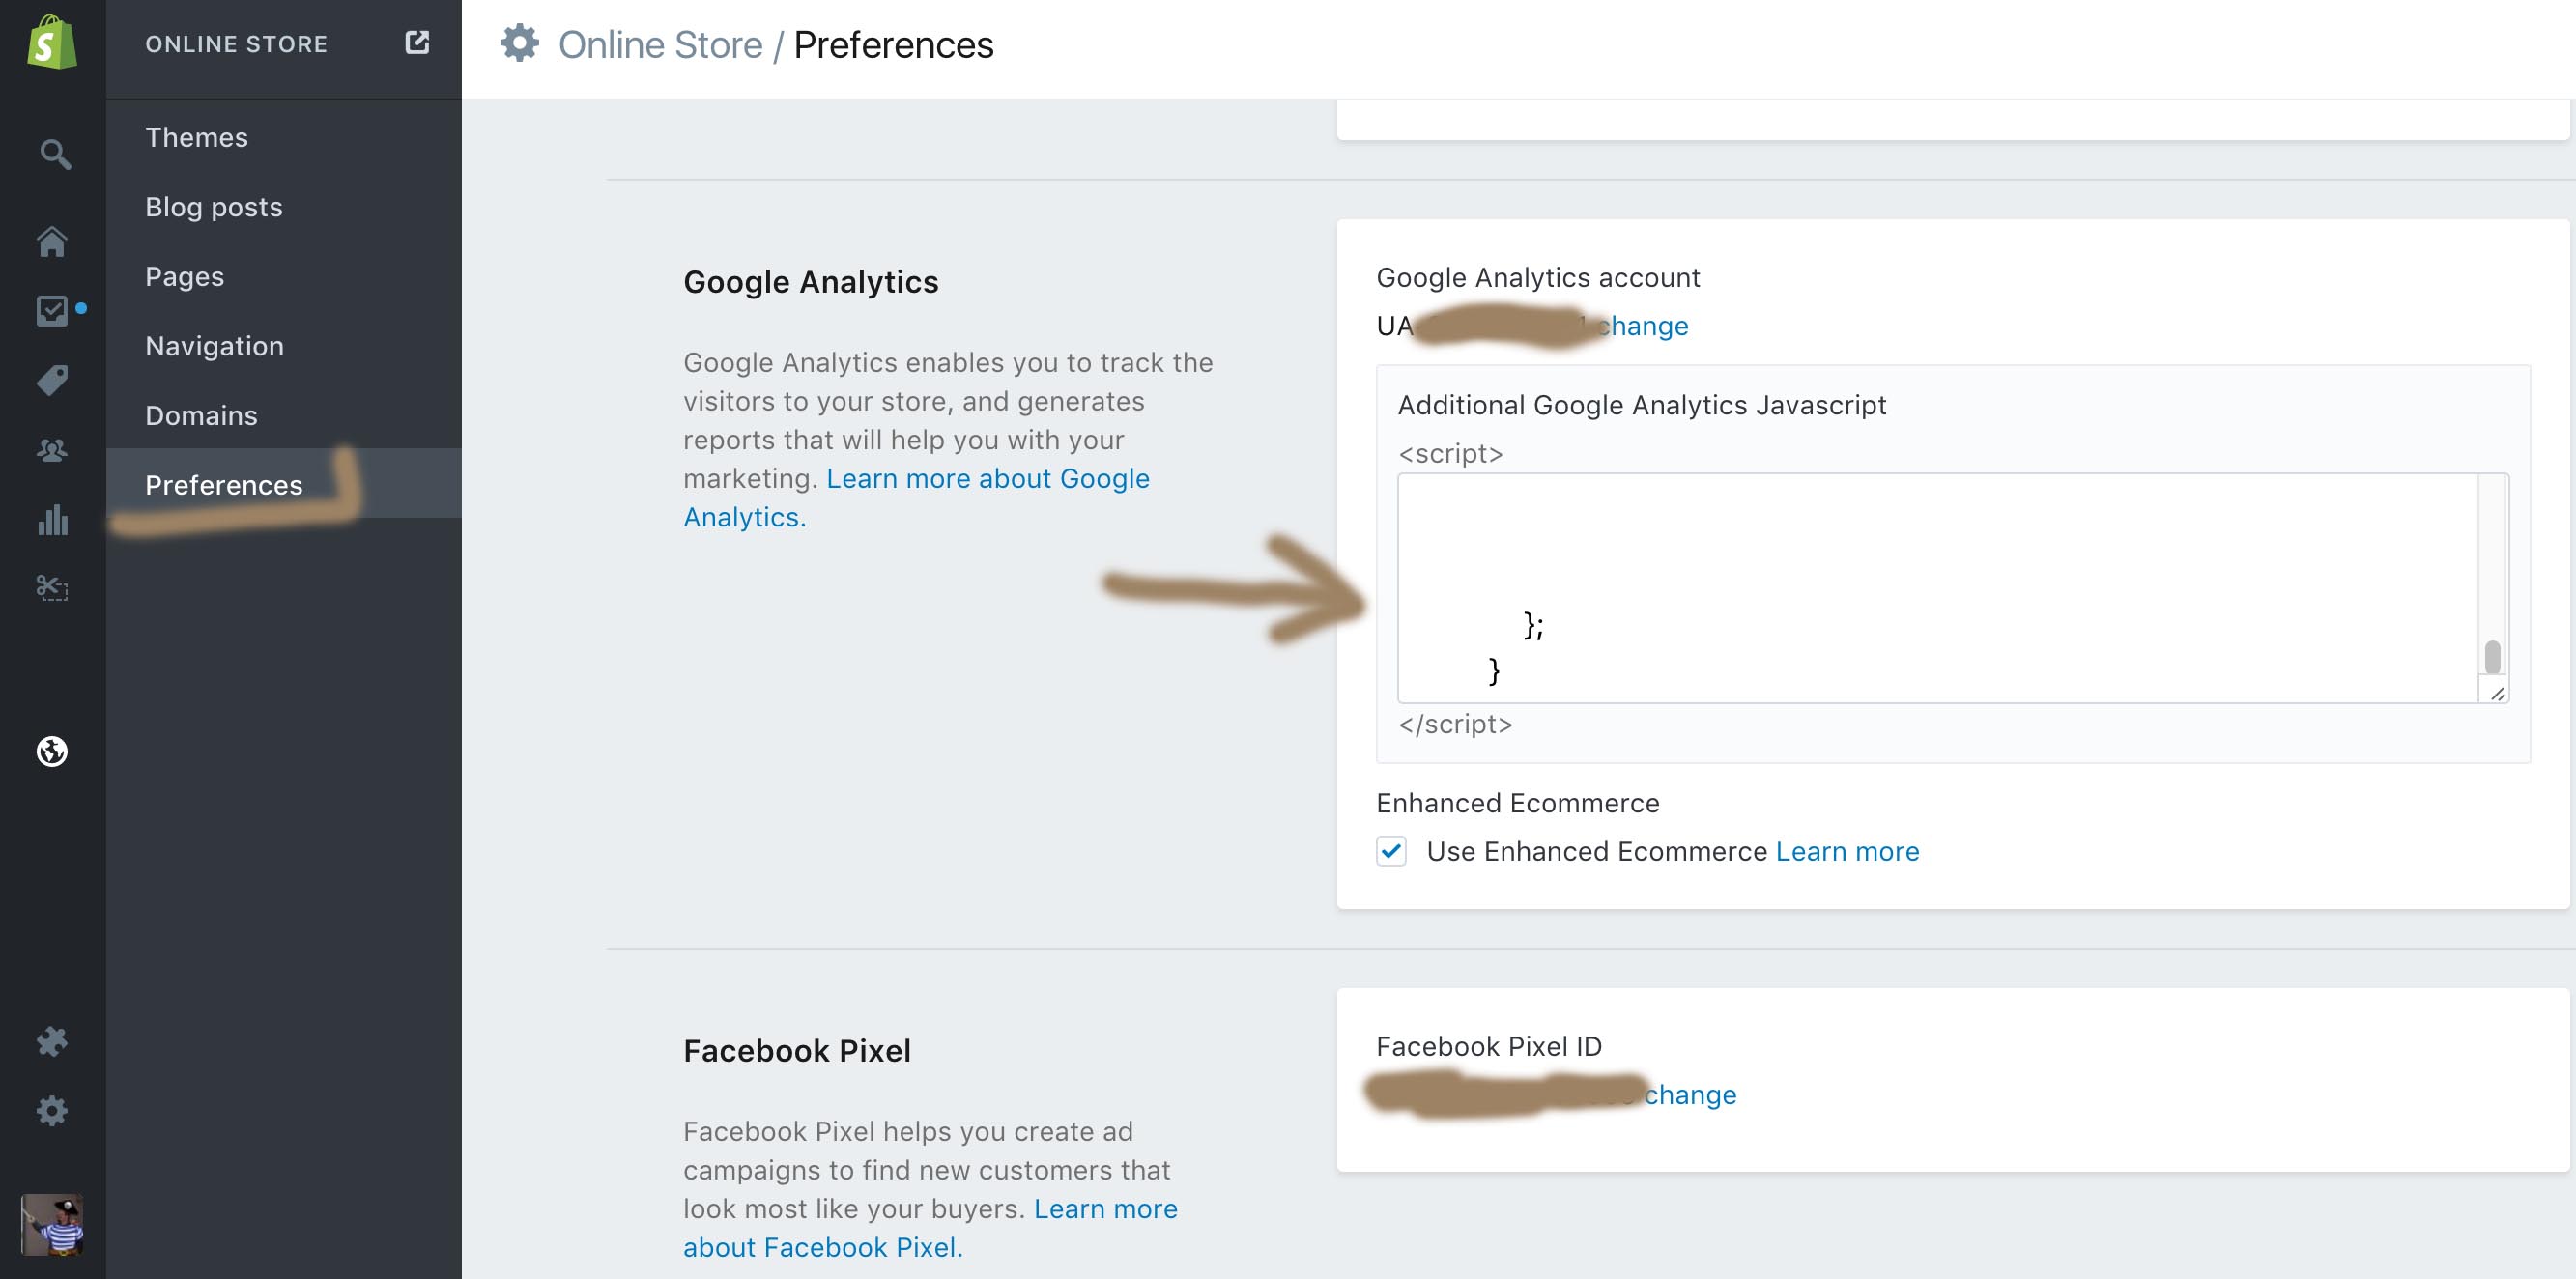Click change link for Facebook Pixel ID
Screen dimensions: 2576x1279
(x=1690, y=1095)
